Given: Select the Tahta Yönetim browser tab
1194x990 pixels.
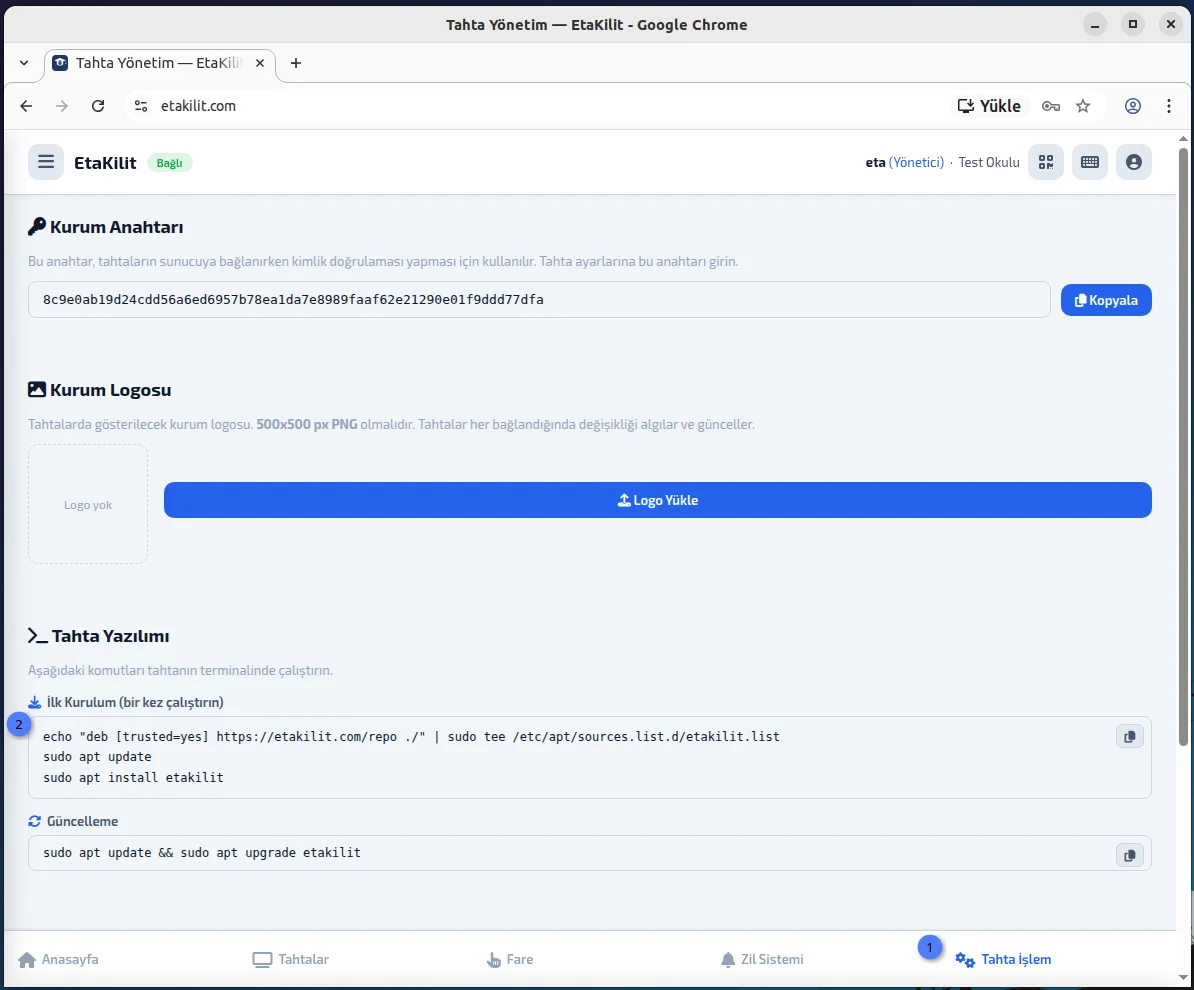Looking at the screenshot, I should 158,63.
